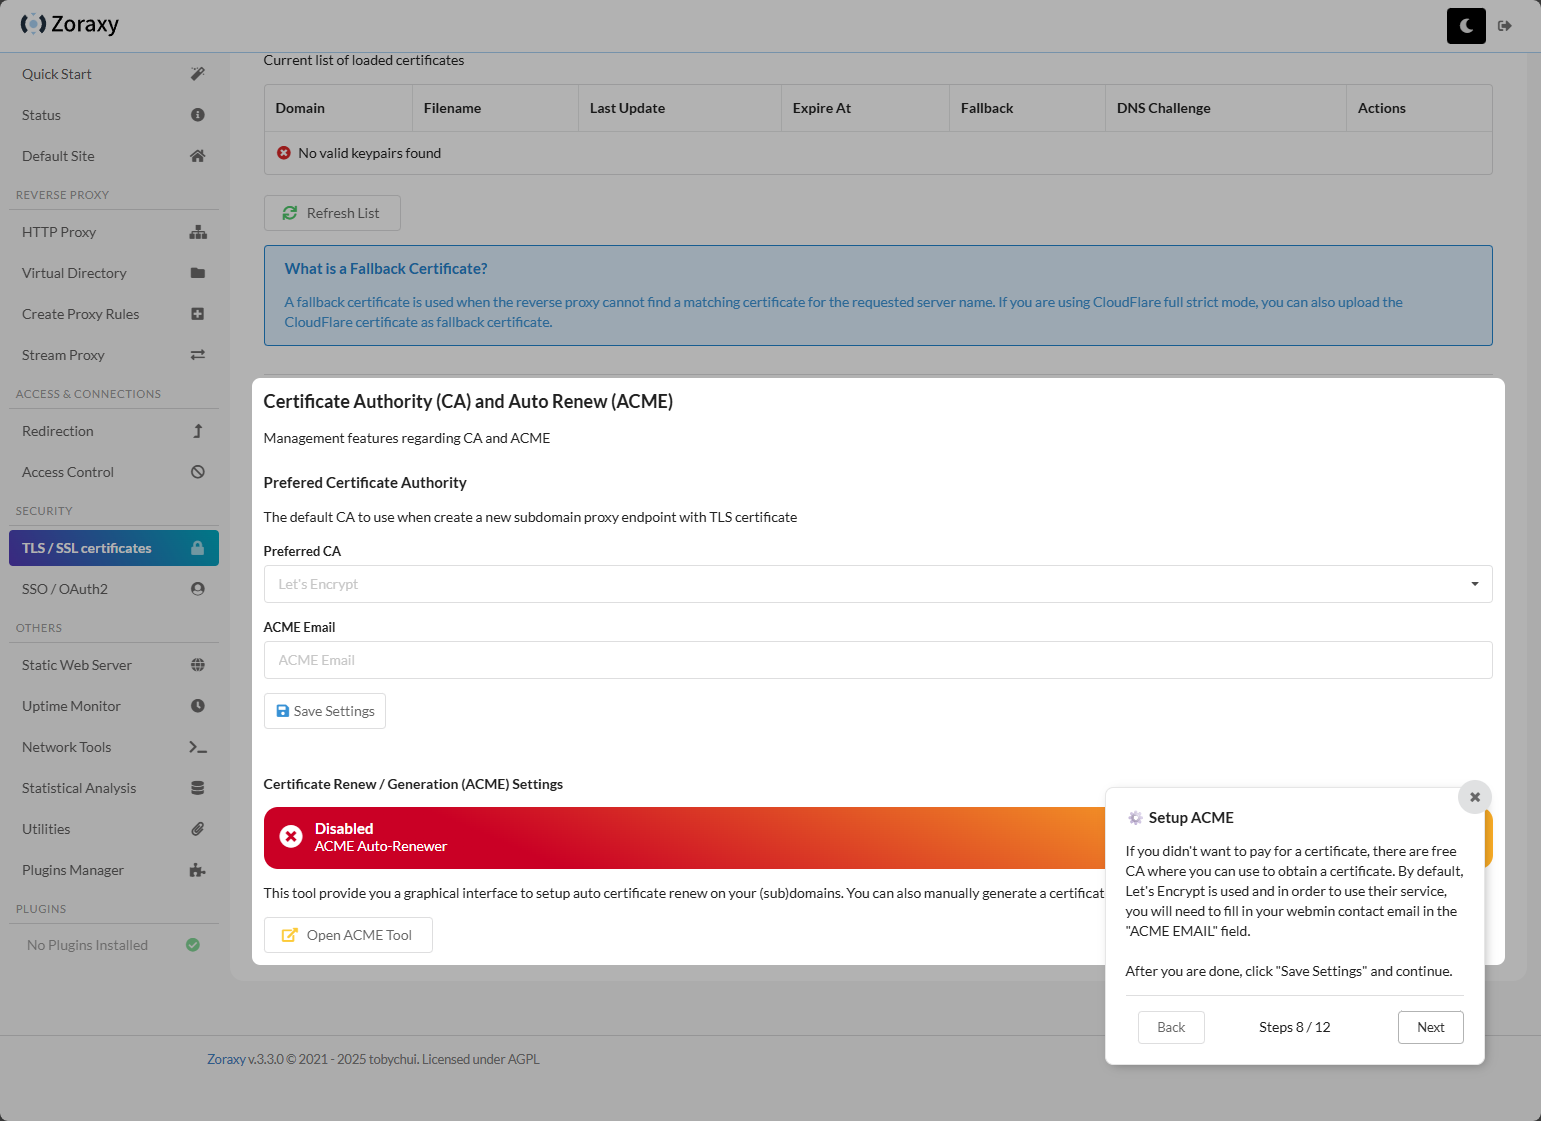Open Quick Start menu item

tap(114, 74)
